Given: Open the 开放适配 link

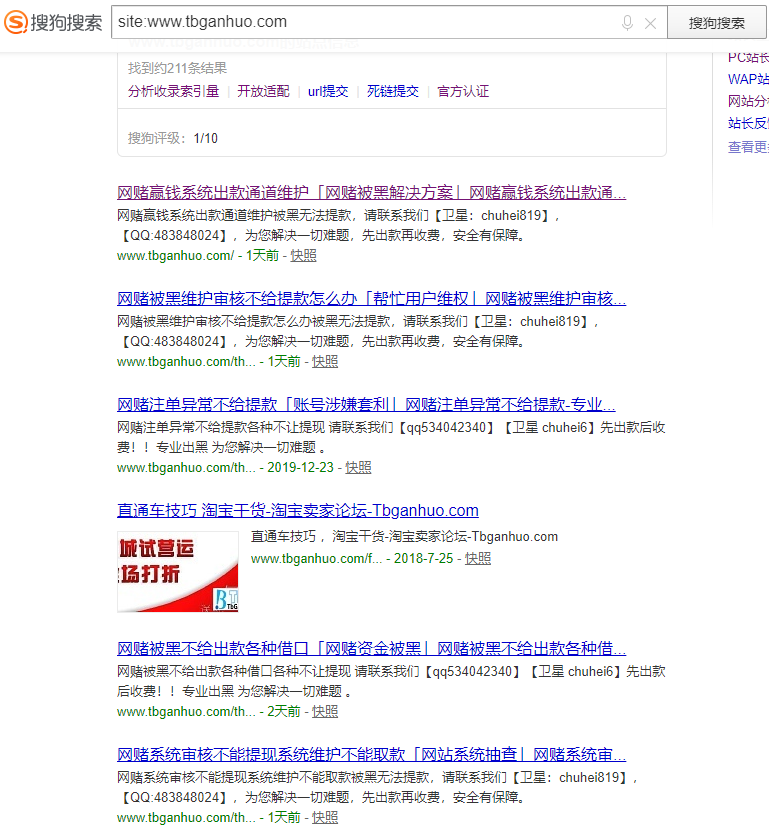Looking at the screenshot, I should pyautogui.click(x=263, y=91).
